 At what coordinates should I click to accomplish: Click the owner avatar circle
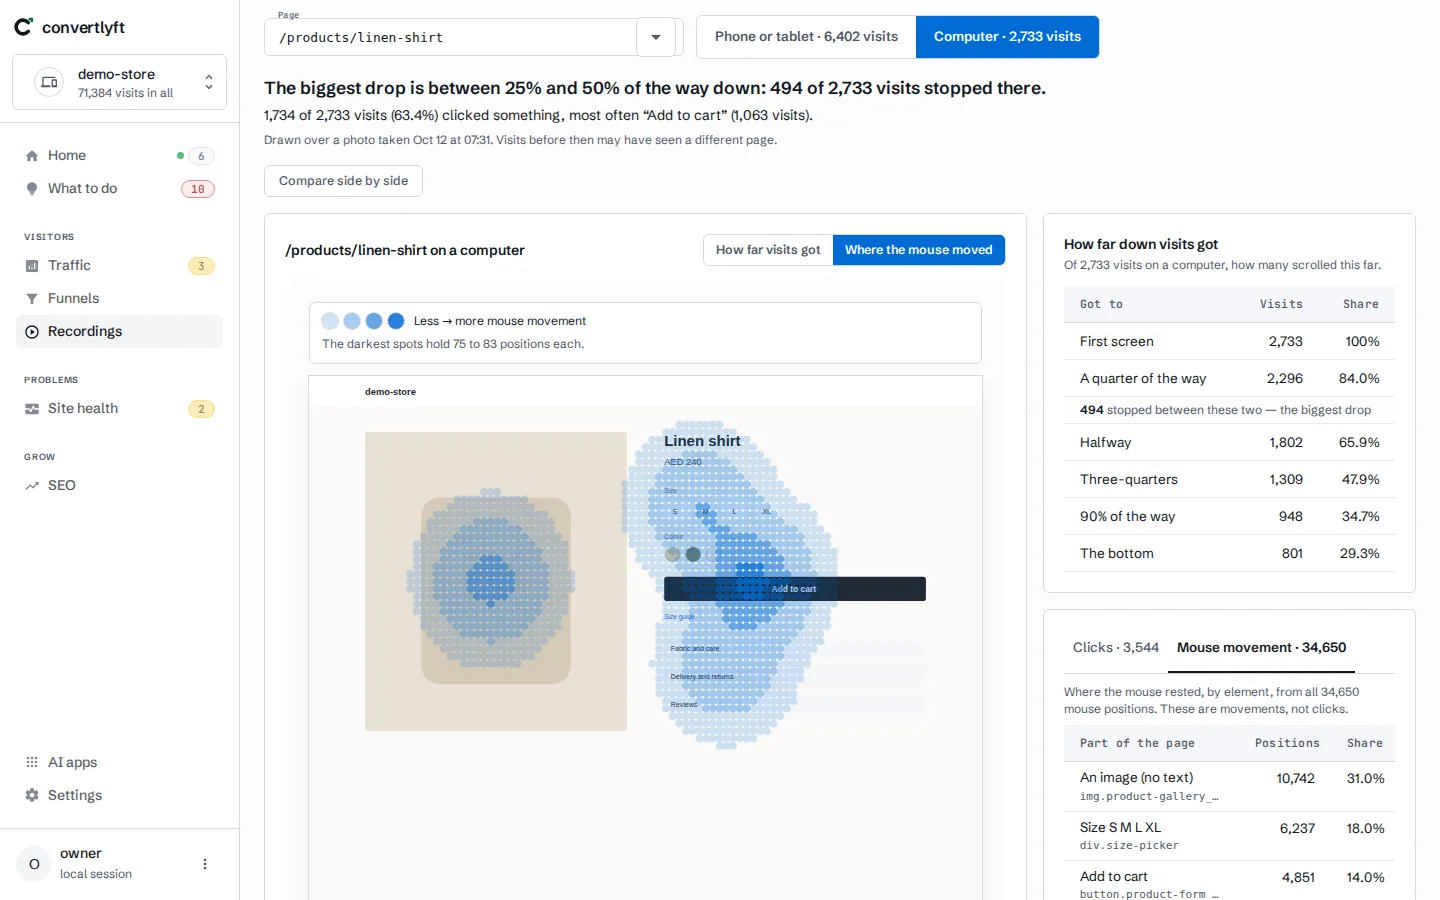(34, 864)
